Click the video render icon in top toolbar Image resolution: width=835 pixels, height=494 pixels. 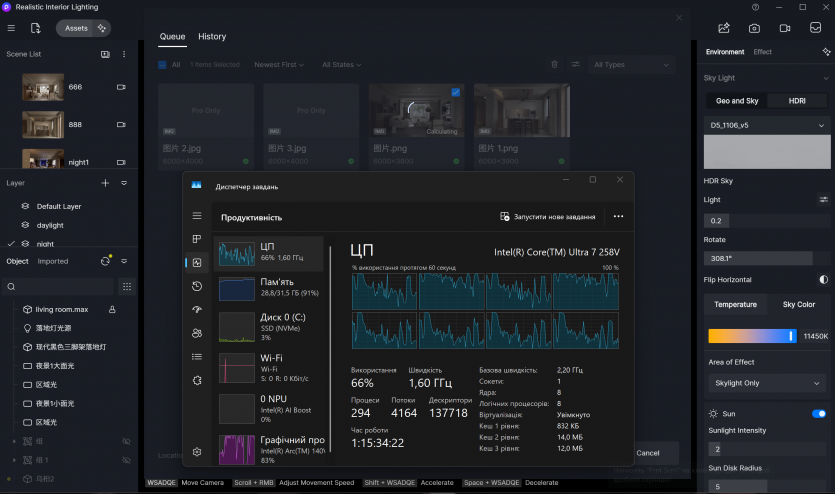[x=785, y=28]
